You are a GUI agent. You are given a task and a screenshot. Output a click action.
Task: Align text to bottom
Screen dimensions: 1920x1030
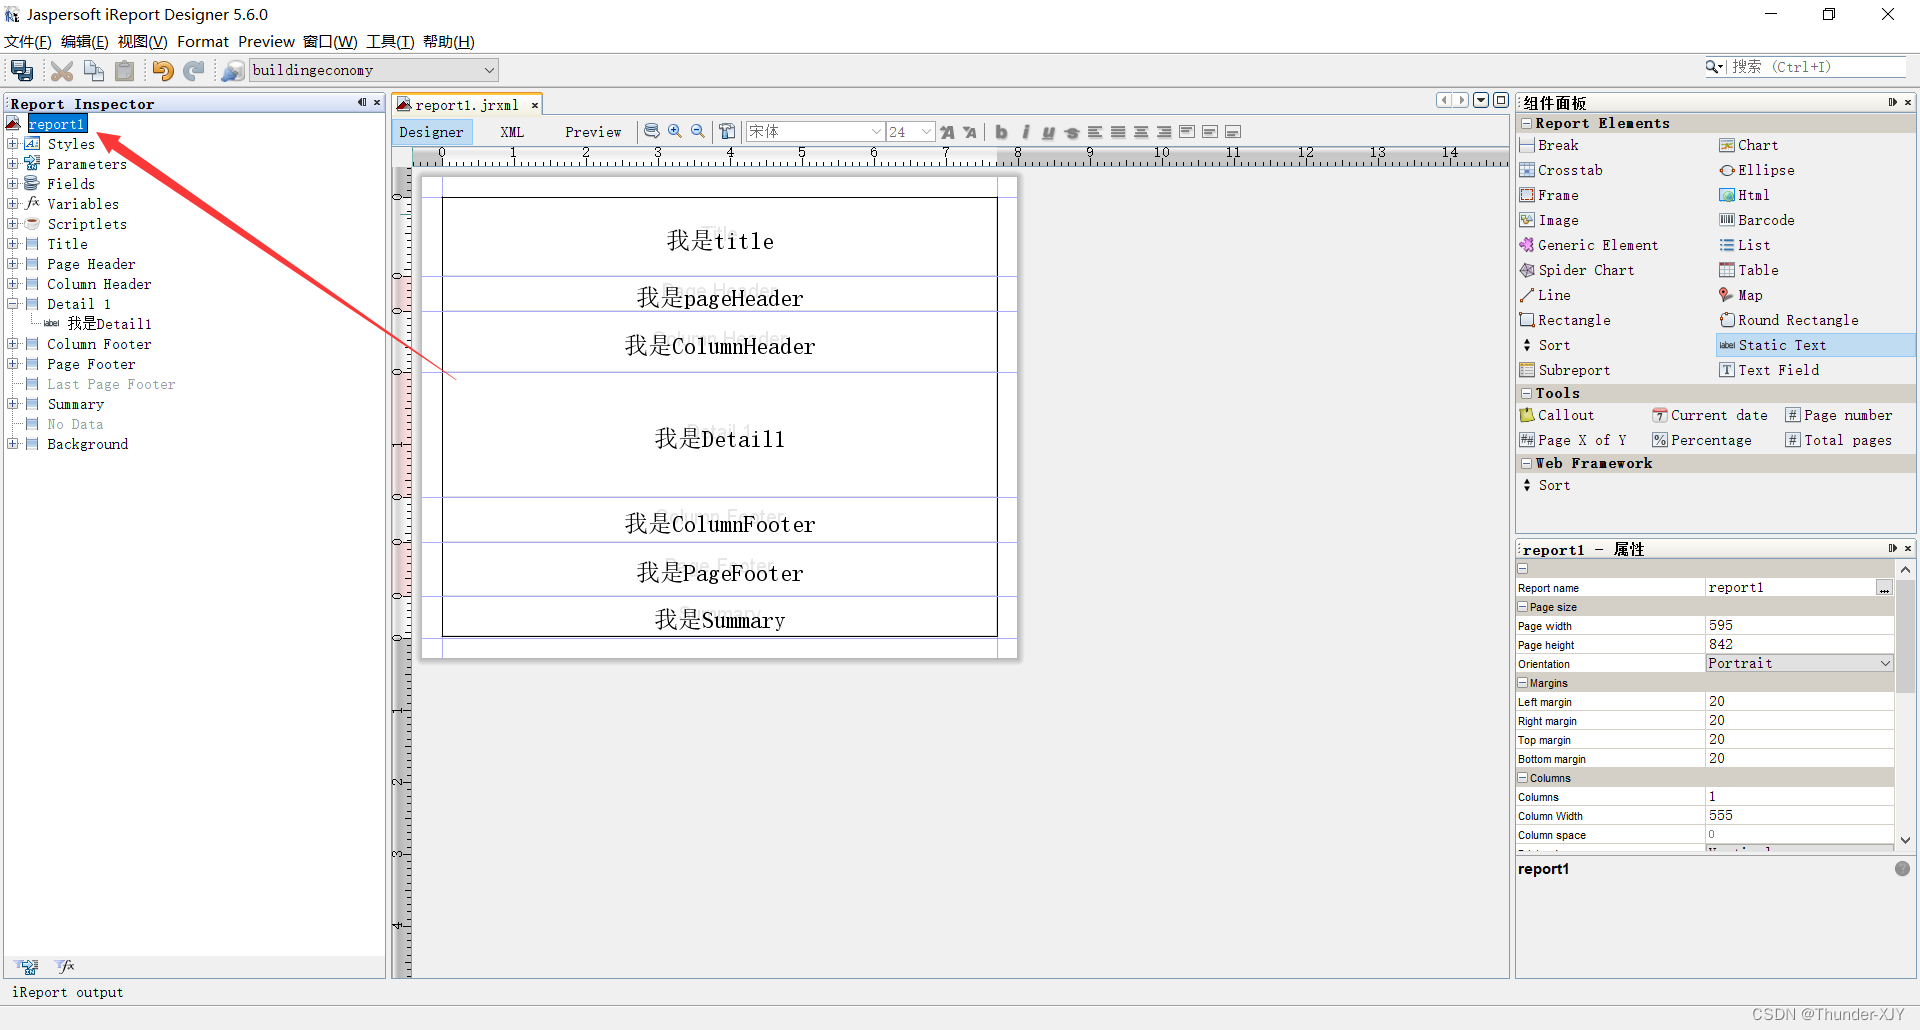[1233, 132]
